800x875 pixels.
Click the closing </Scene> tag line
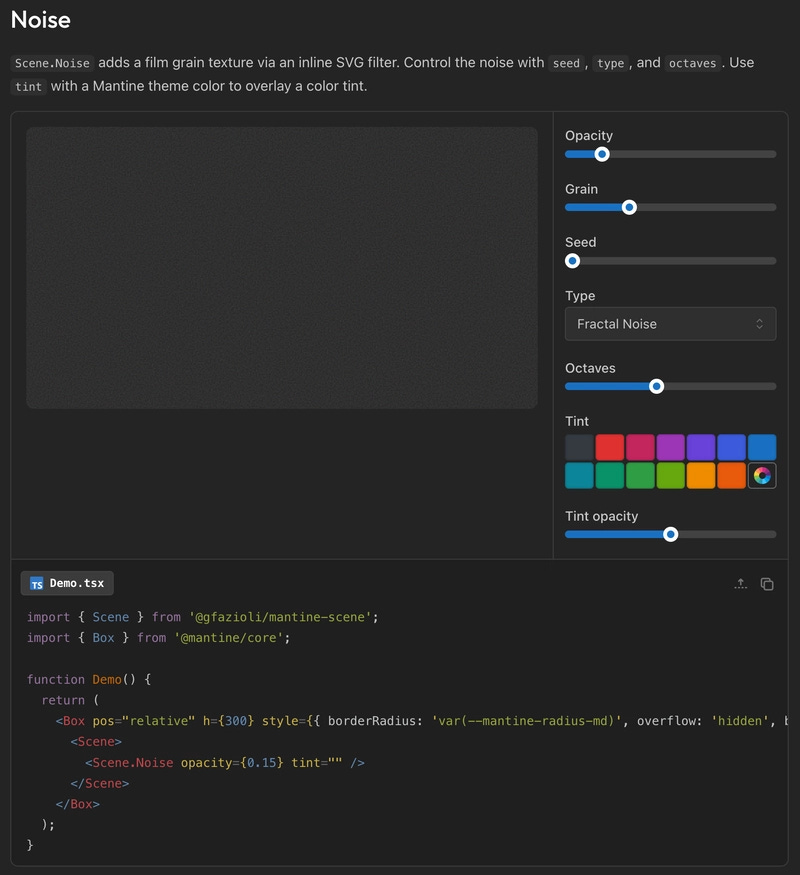tap(100, 783)
